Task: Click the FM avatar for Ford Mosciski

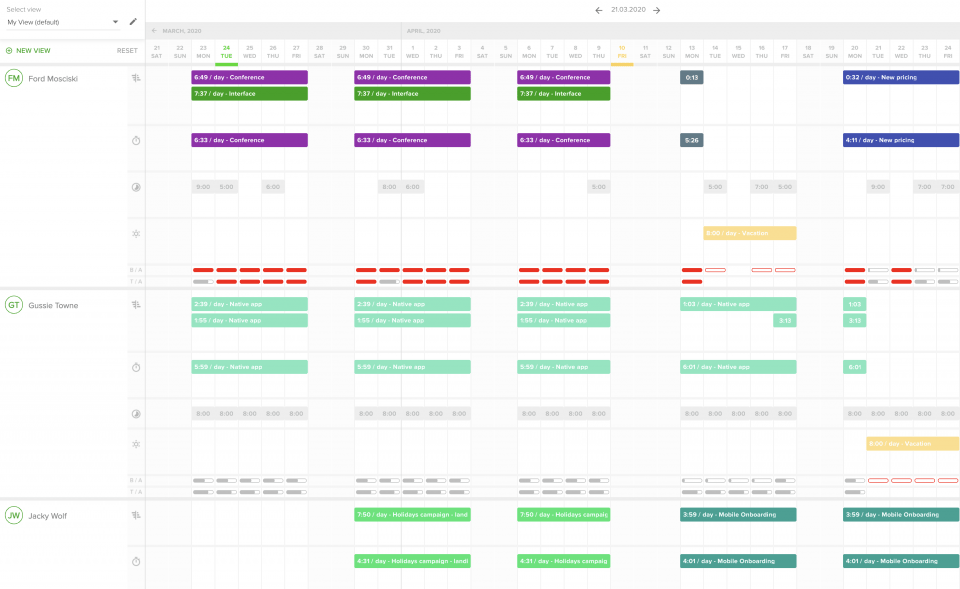Action: (x=14, y=78)
